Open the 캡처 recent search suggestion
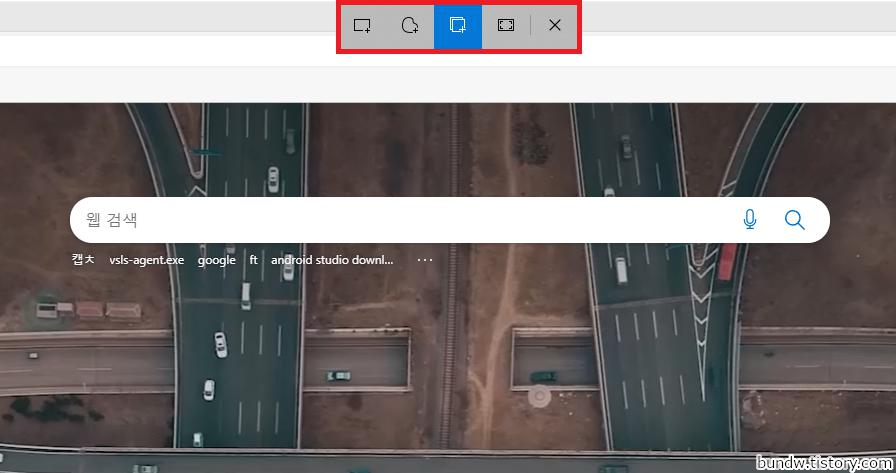The height and width of the screenshot is (473, 896). 83,259
